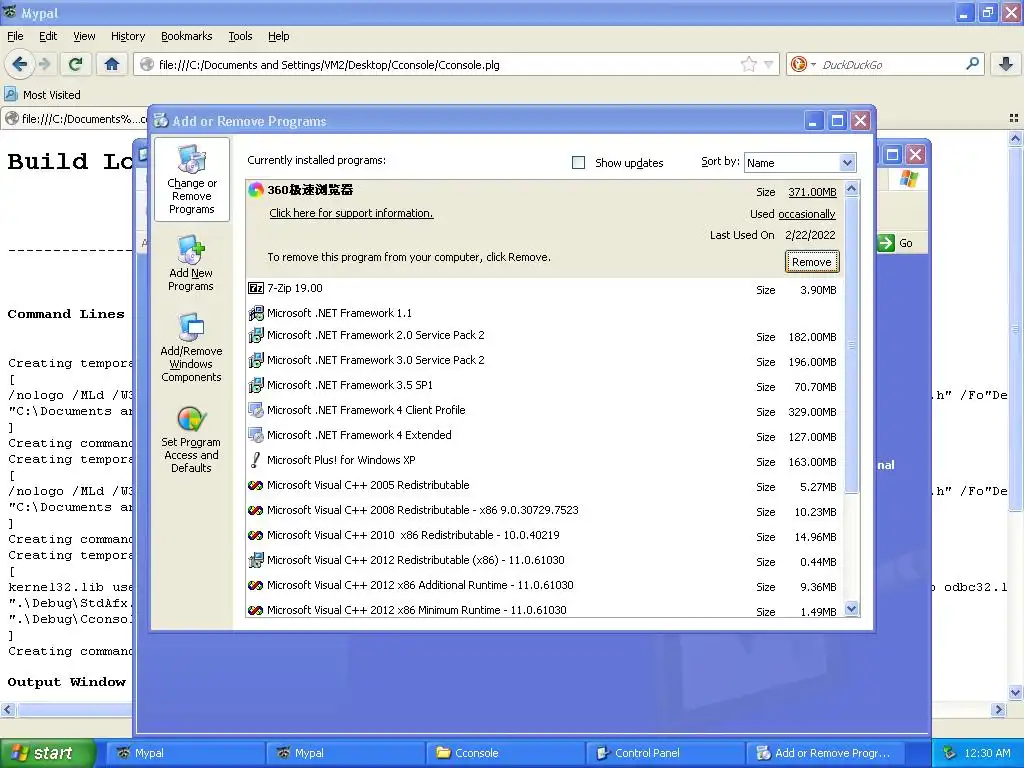Click .NET Framework 2.0 Service Pack 2 icon
This screenshot has width=1024, height=768.
256,336
